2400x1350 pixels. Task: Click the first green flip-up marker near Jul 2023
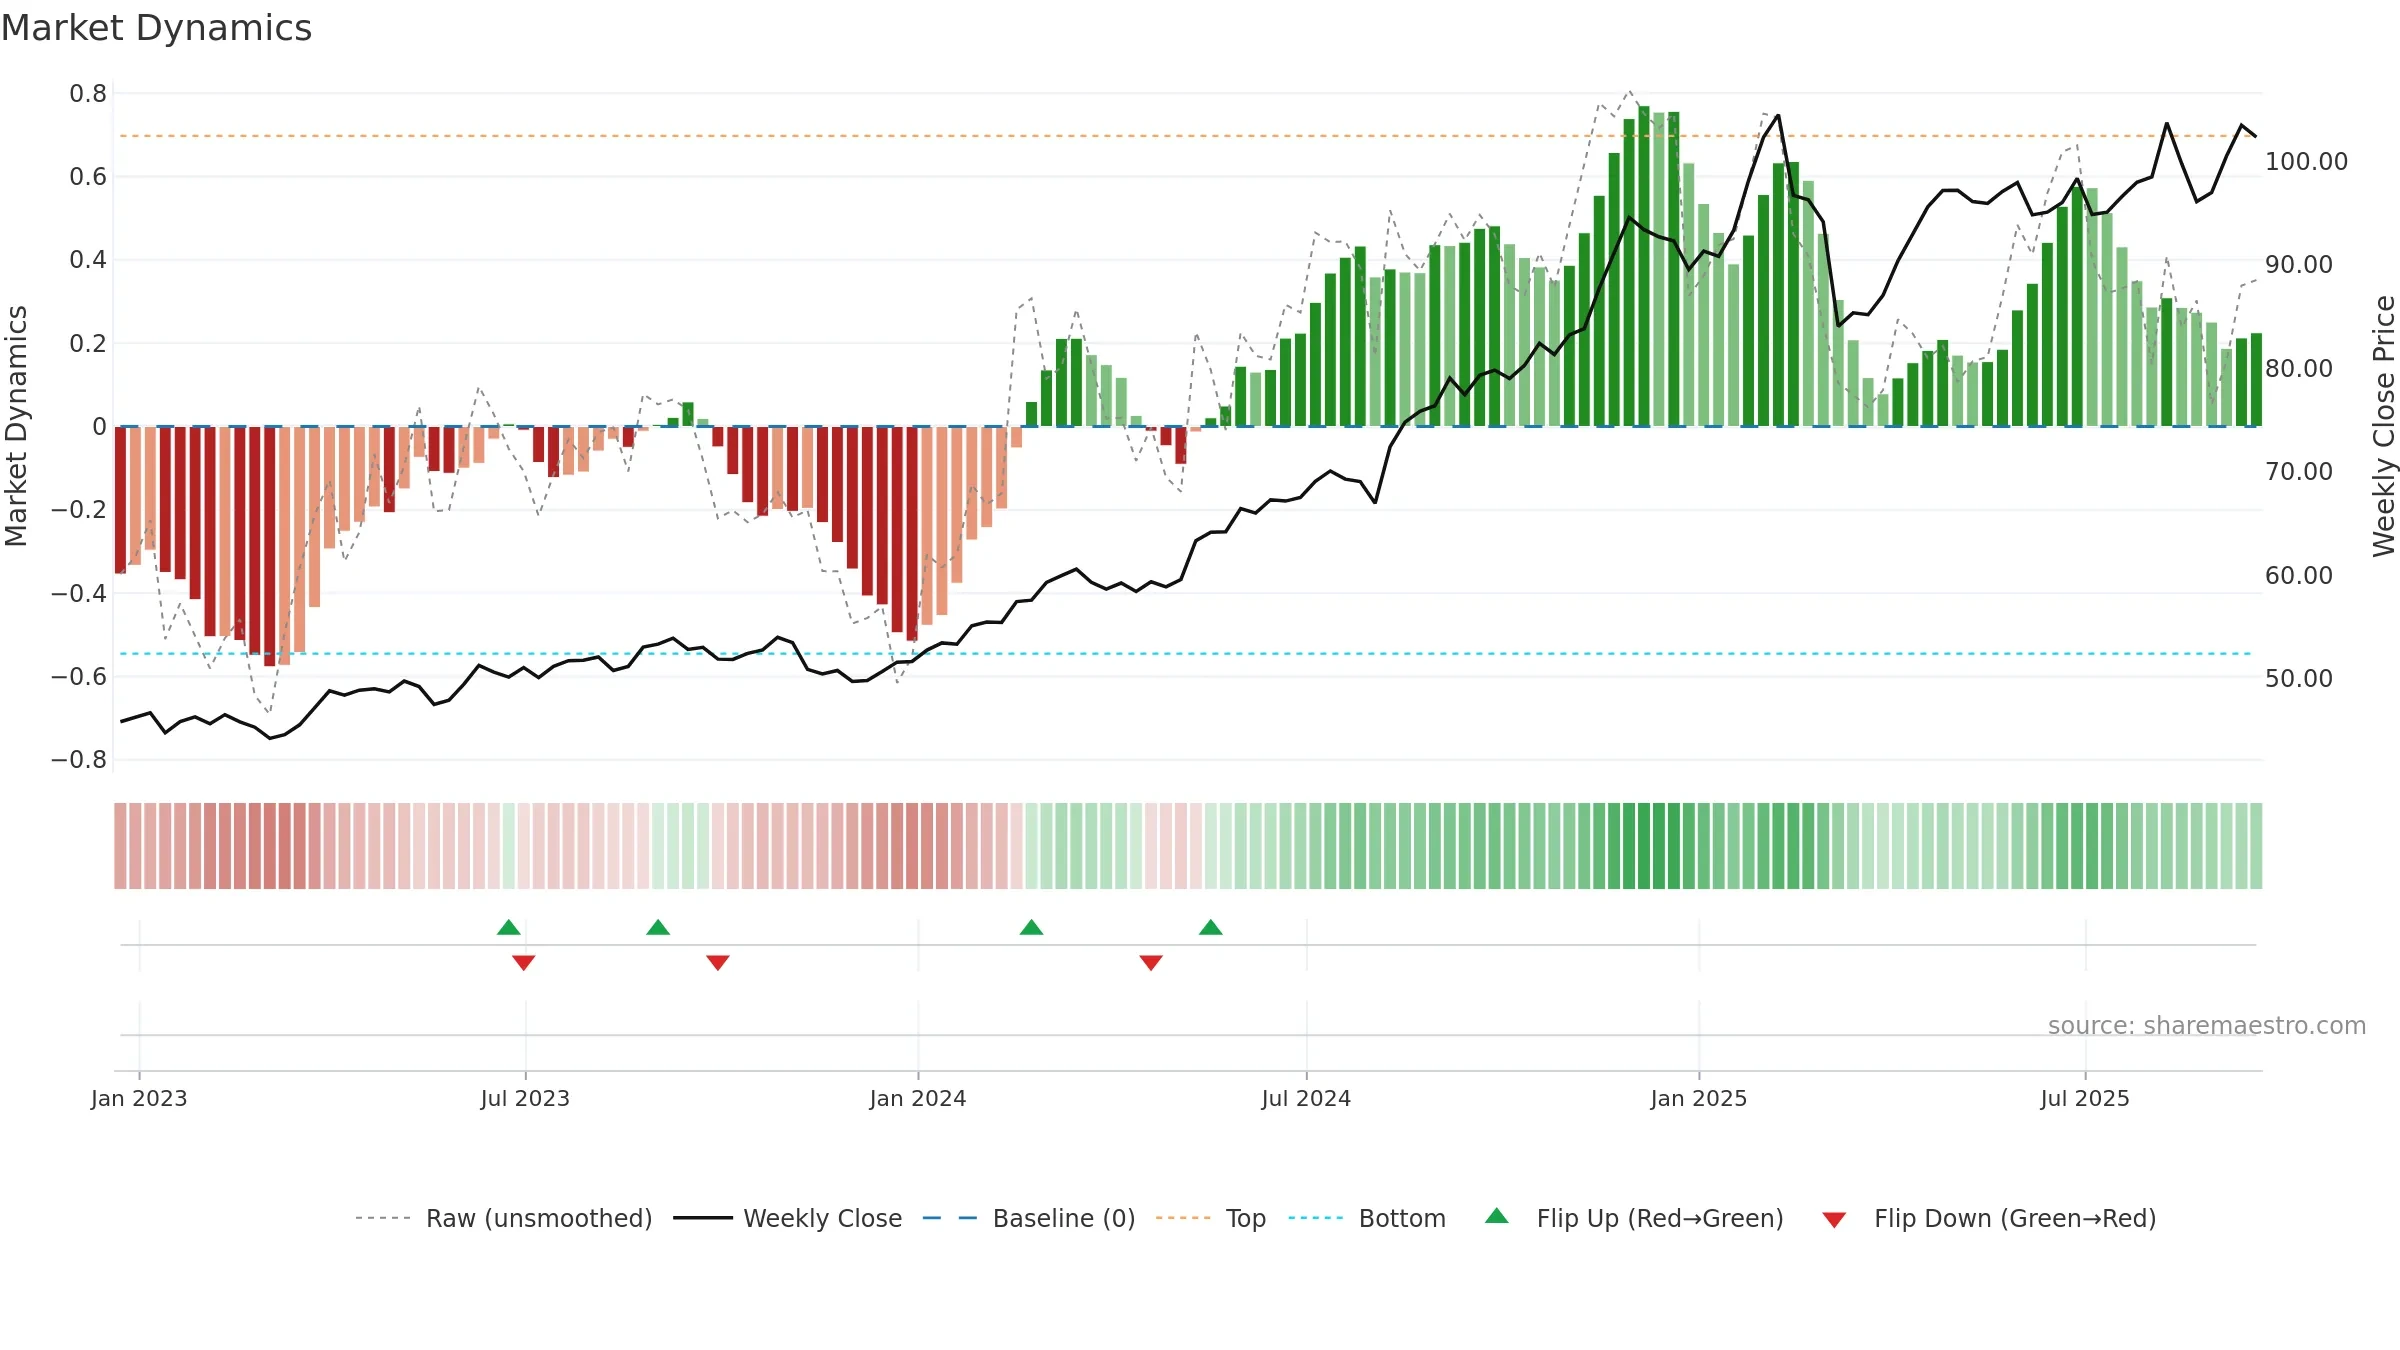[509, 927]
